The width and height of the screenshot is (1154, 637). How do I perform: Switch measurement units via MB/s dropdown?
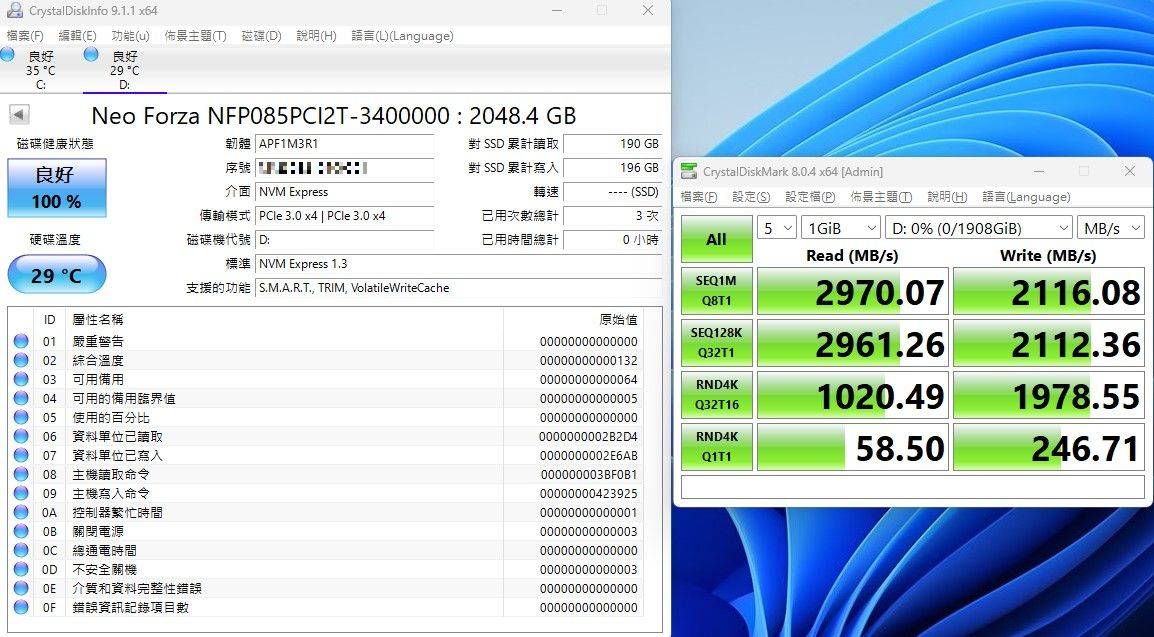(x=1111, y=228)
